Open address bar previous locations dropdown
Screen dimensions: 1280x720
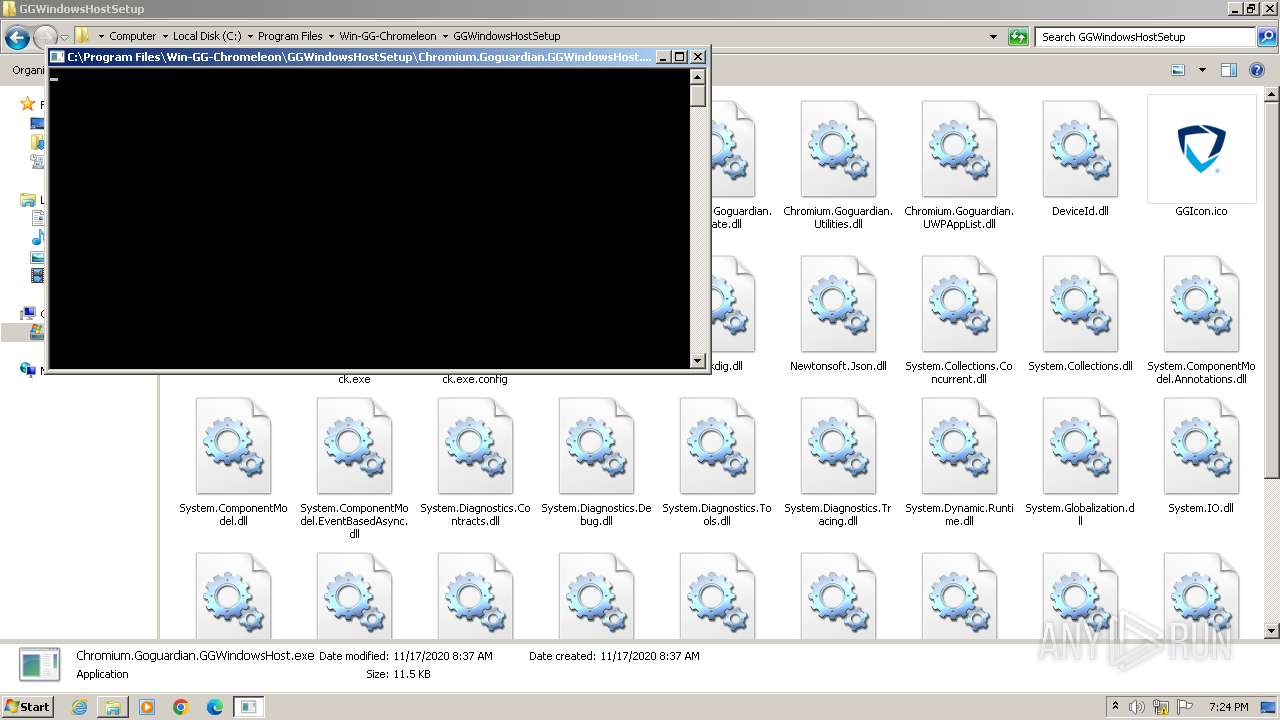point(993,37)
